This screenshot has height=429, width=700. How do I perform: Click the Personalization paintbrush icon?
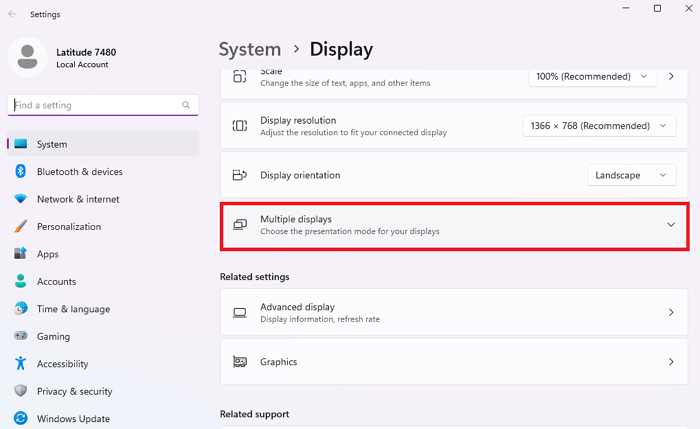[20, 227]
